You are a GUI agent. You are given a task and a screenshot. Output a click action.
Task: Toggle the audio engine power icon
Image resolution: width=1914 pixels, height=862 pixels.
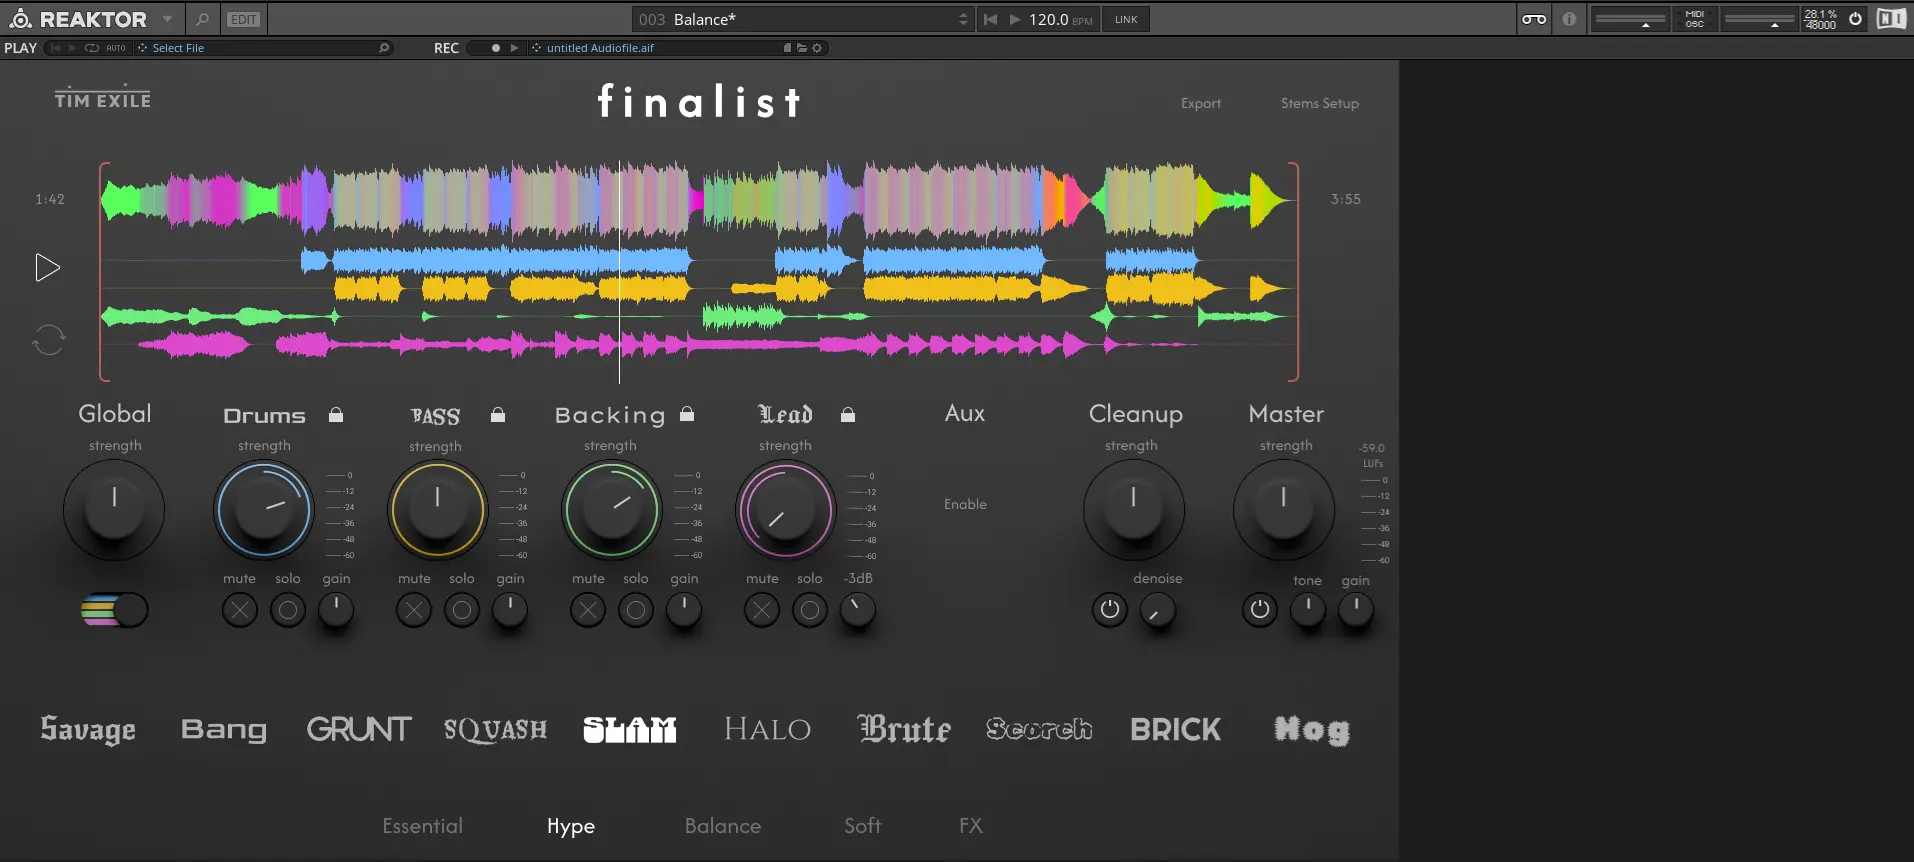pyautogui.click(x=1855, y=19)
